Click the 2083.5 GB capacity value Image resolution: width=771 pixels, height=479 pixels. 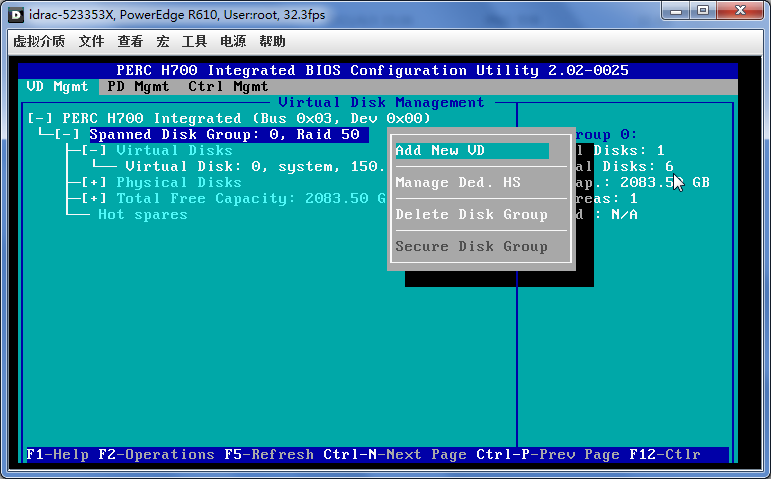(x=664, y=182)
